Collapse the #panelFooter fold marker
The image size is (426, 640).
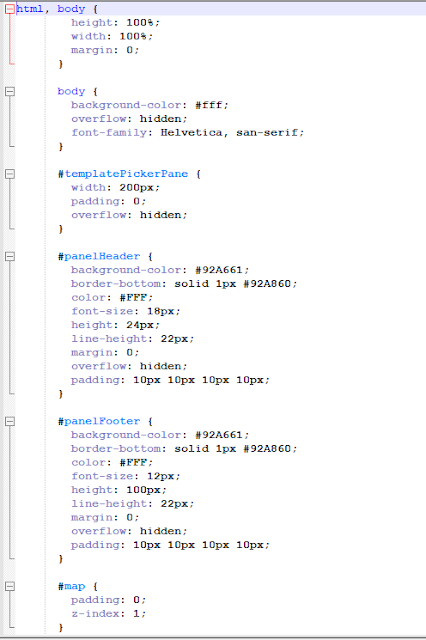click(x=10, y=421)
